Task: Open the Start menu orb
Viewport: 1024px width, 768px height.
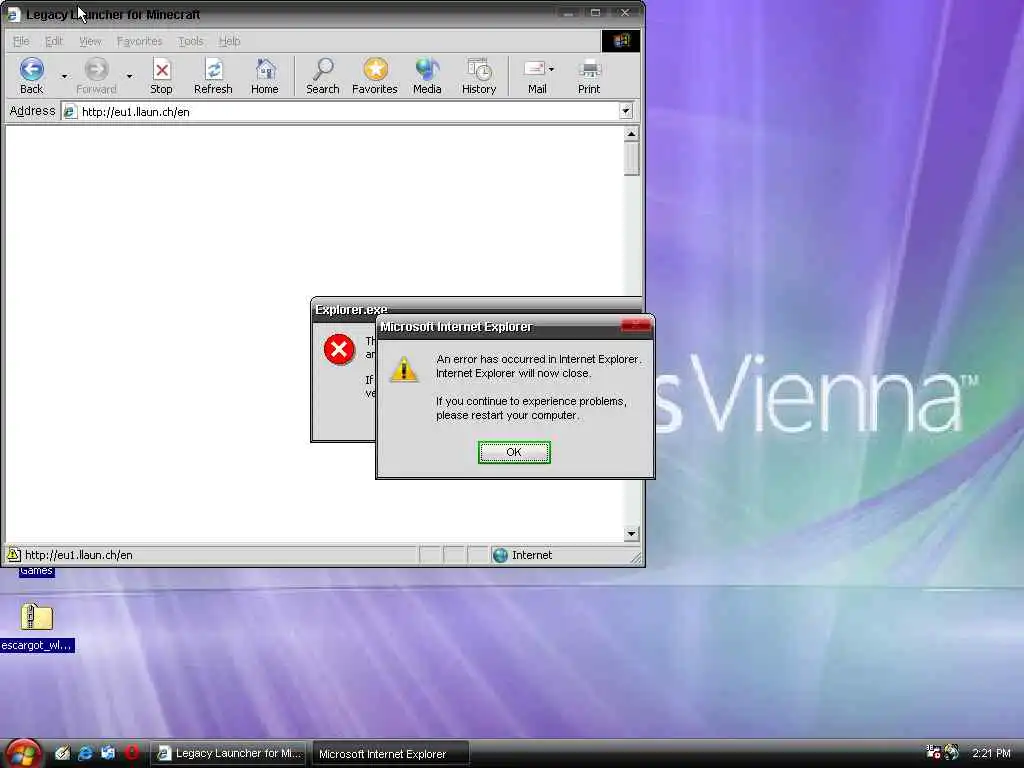Action: tap(22, 754)
